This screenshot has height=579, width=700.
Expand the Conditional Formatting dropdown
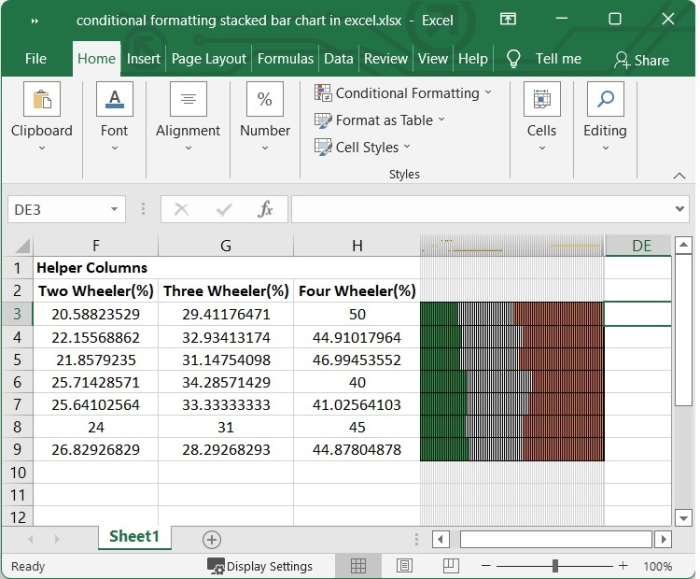(403, 93)
